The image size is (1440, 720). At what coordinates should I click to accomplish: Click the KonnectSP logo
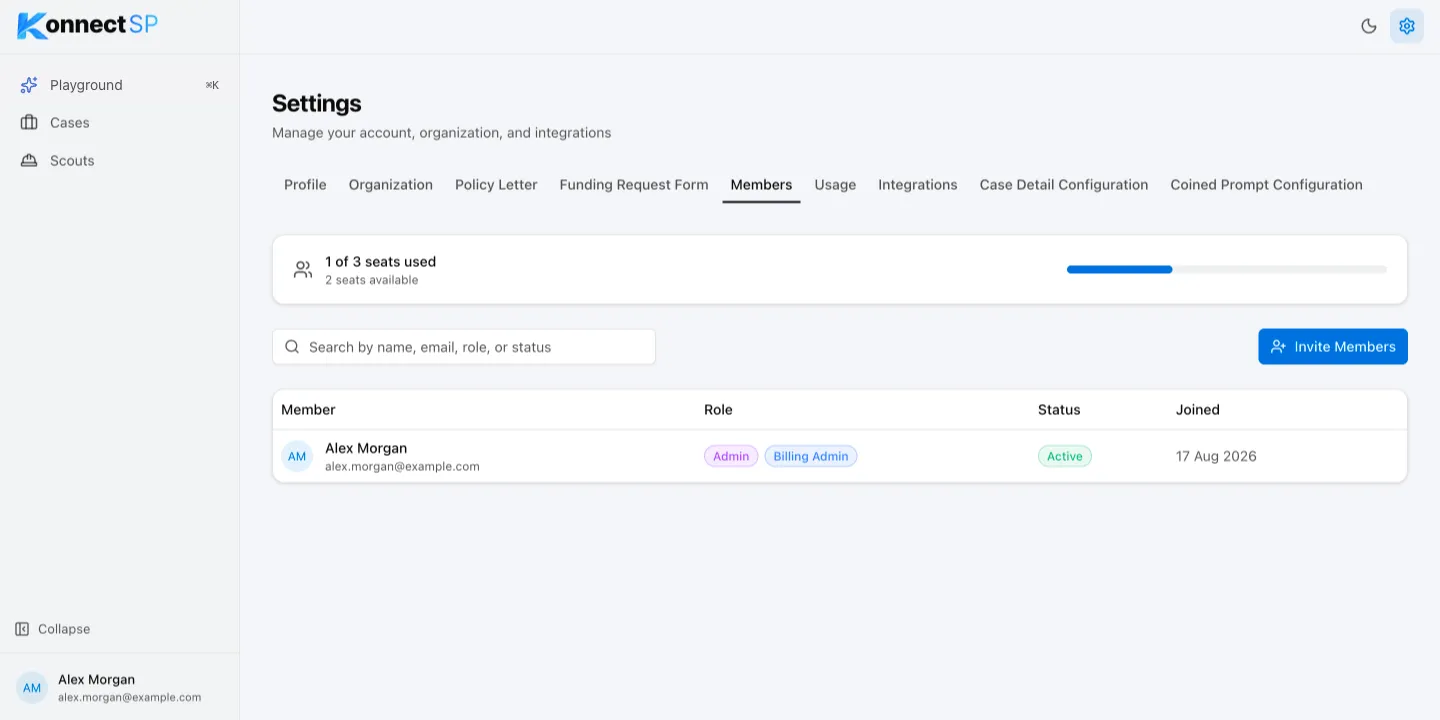coord(88,26)
